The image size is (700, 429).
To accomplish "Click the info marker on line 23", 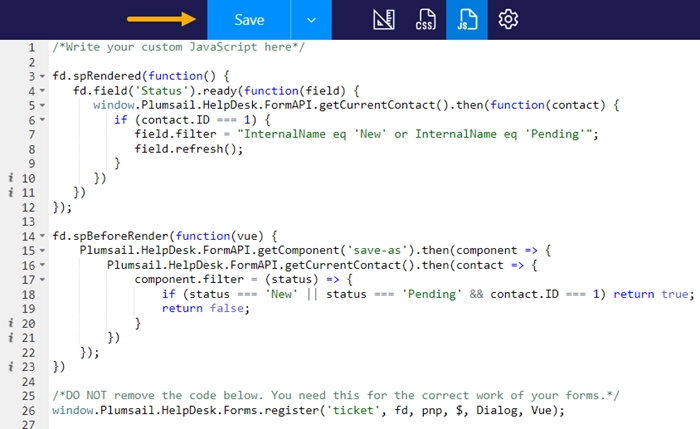I will [x=11, y=367].
